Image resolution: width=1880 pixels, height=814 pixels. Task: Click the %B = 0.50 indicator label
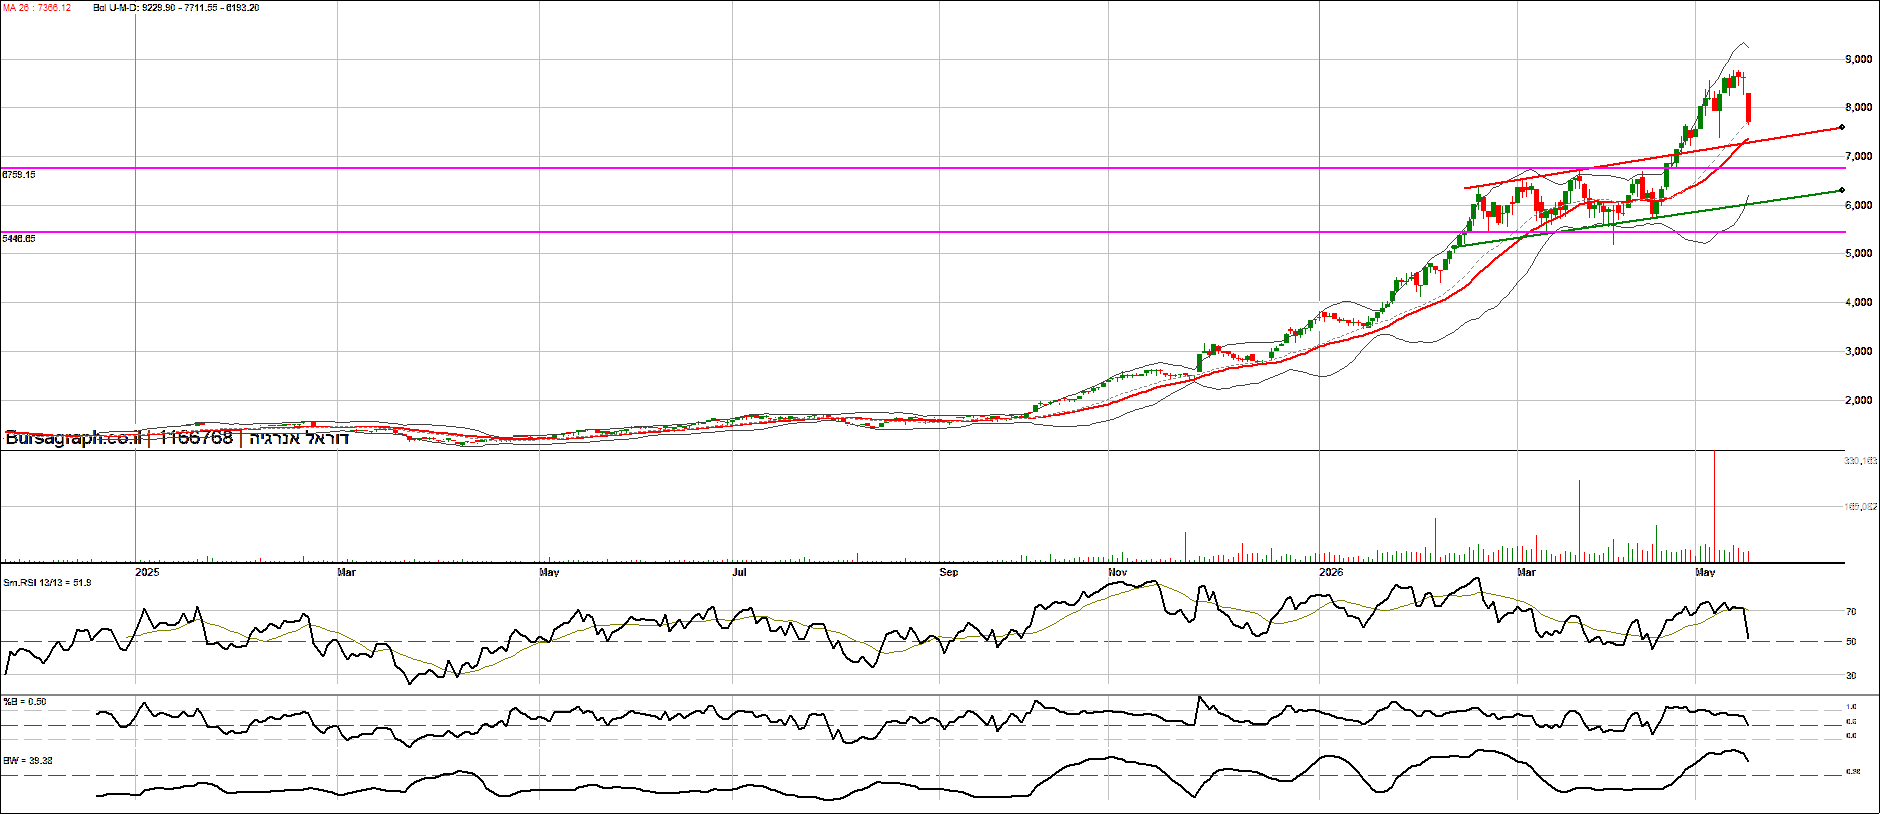tap(25, 702)
